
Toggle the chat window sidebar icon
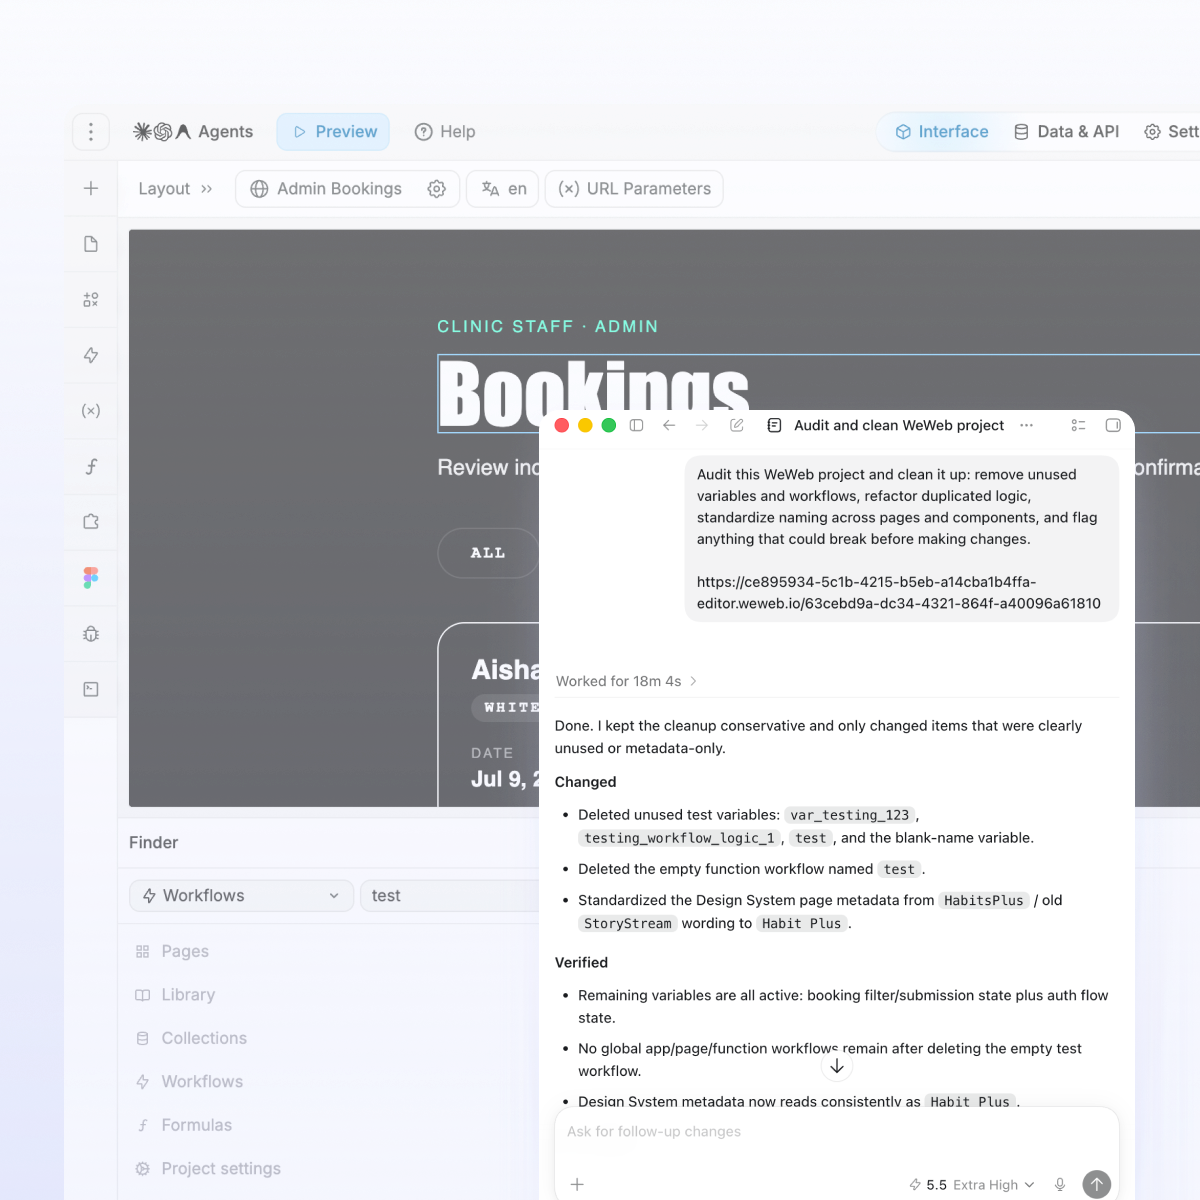pos(636,425)
